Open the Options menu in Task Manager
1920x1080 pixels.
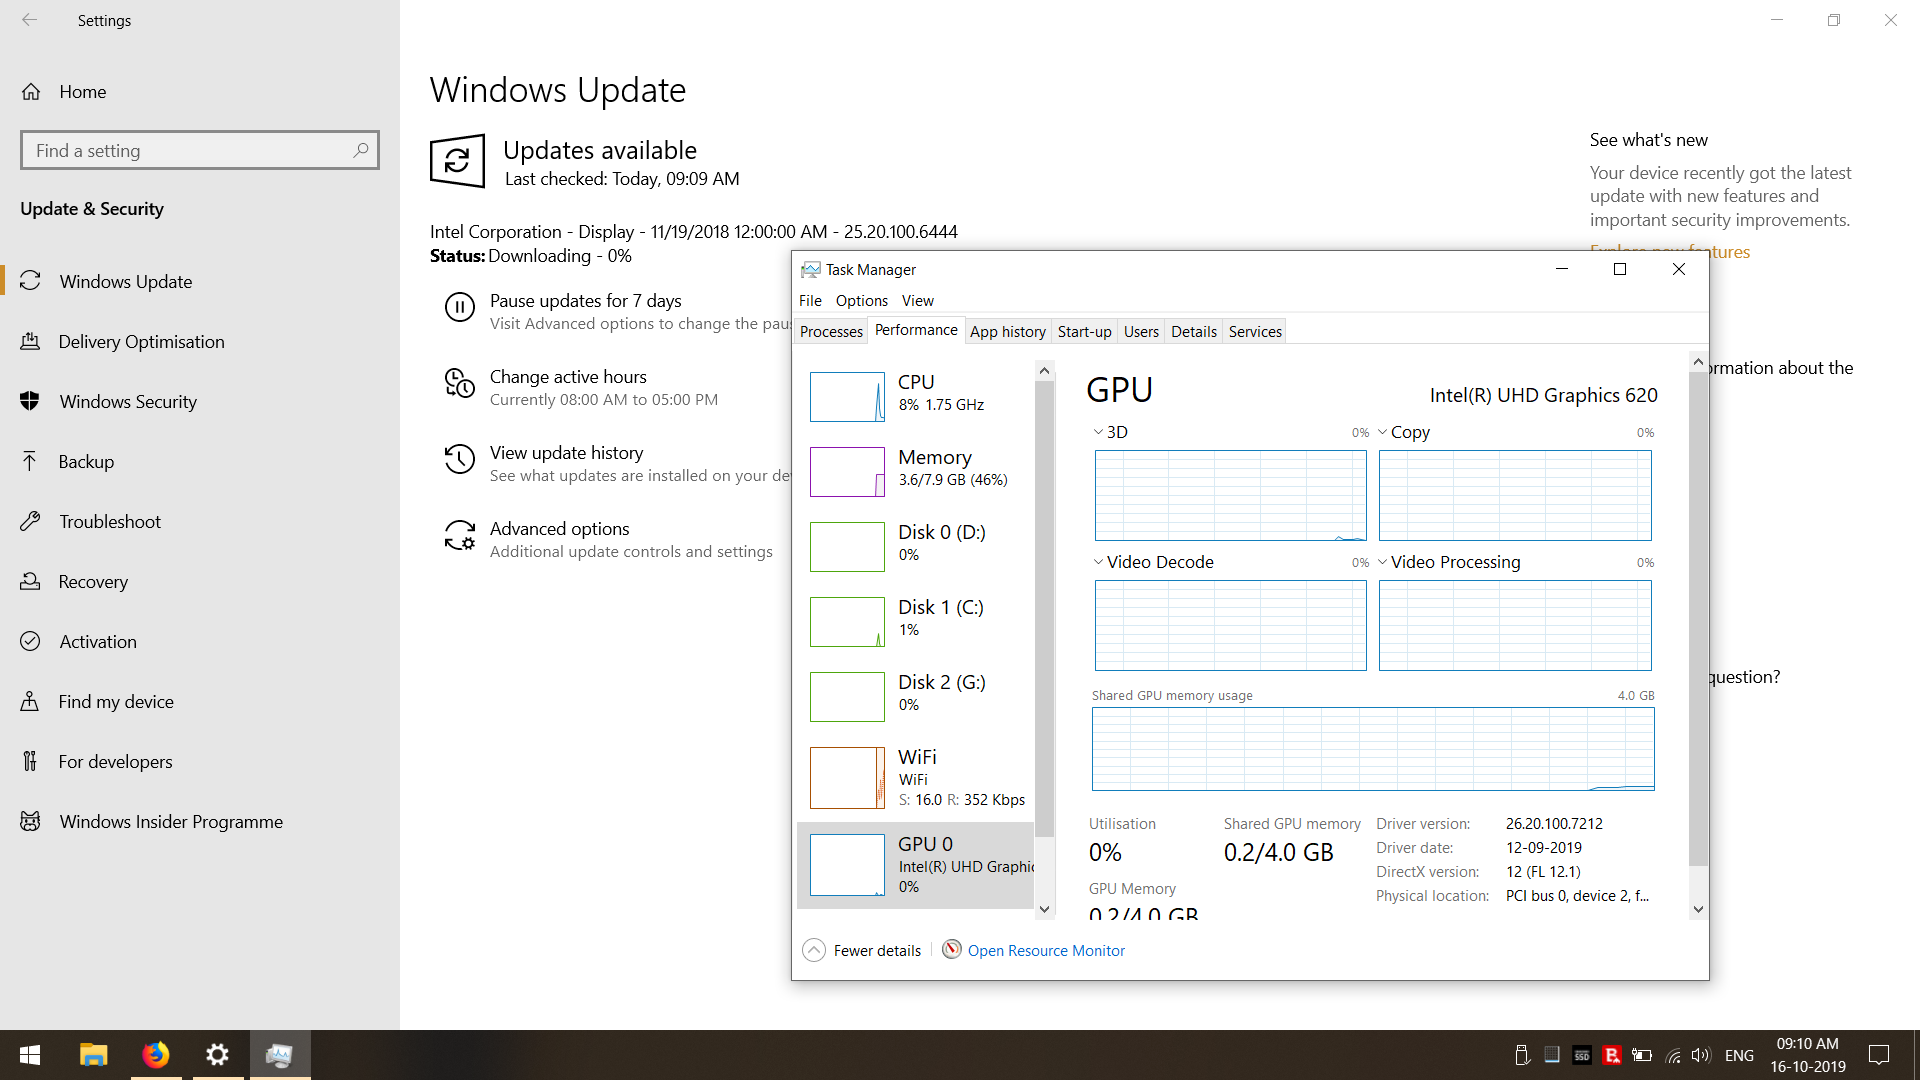861,300
